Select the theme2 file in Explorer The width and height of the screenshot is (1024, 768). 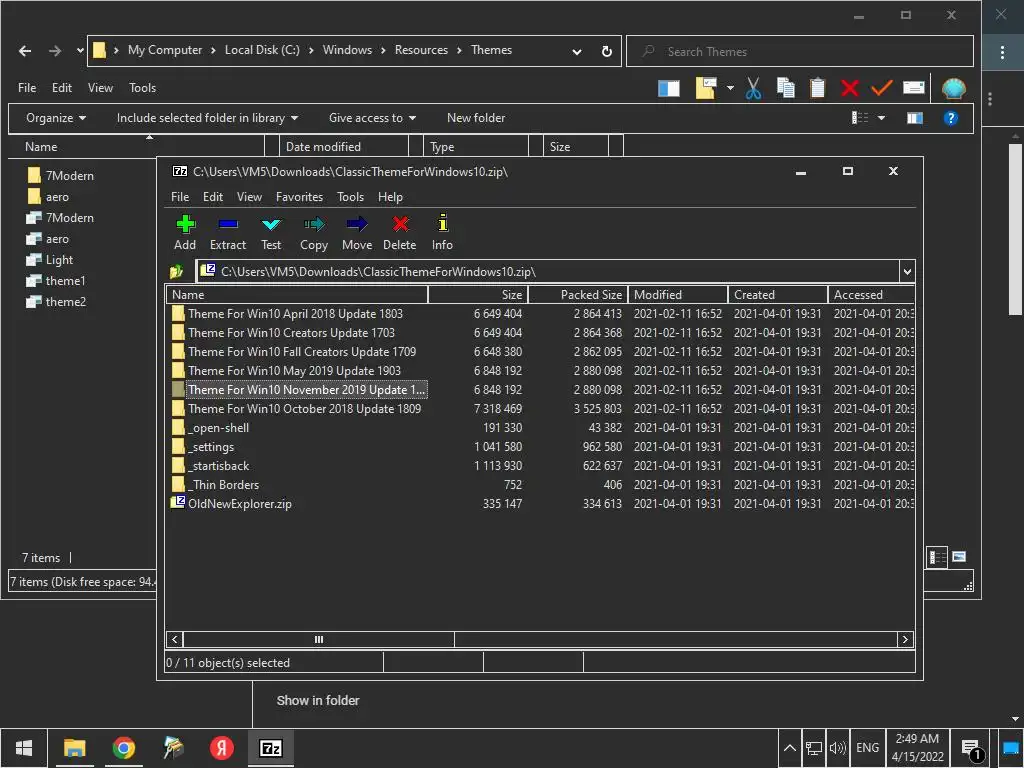point(56,302)
